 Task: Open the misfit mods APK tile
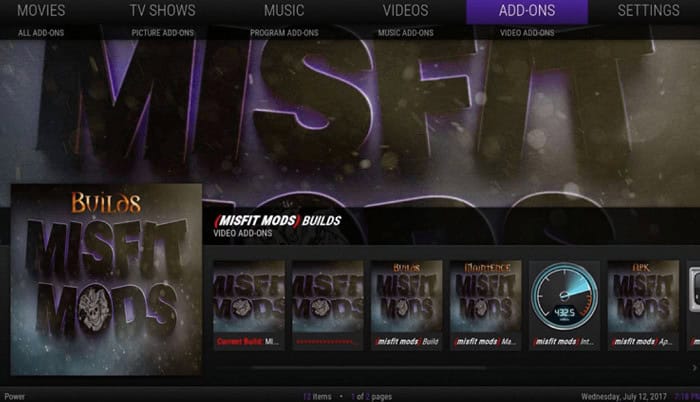[x=643, y=305]
